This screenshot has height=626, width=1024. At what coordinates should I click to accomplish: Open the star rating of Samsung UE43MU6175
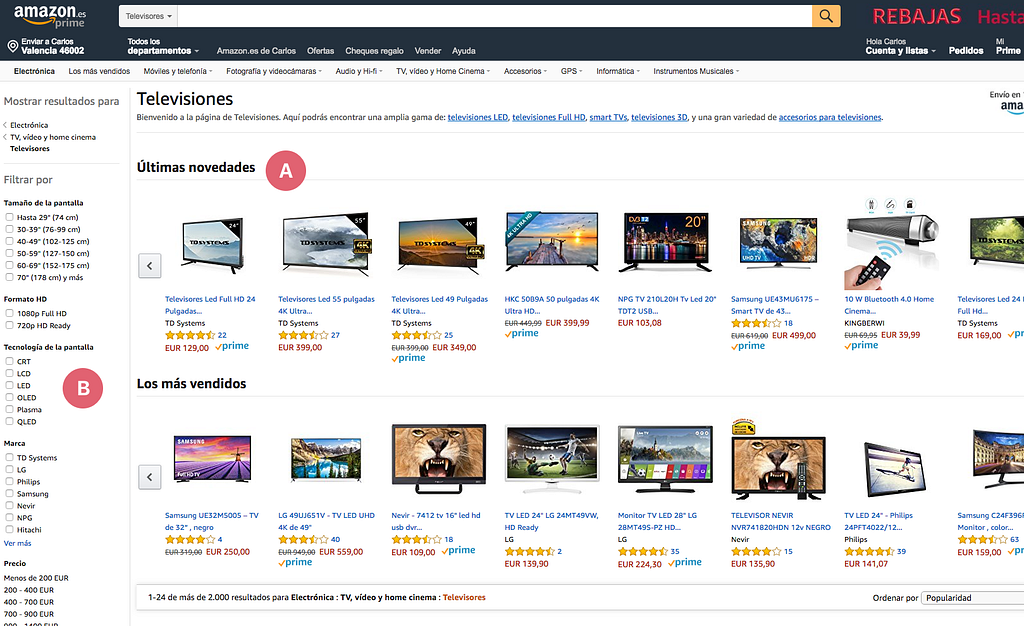coord(756,323)
